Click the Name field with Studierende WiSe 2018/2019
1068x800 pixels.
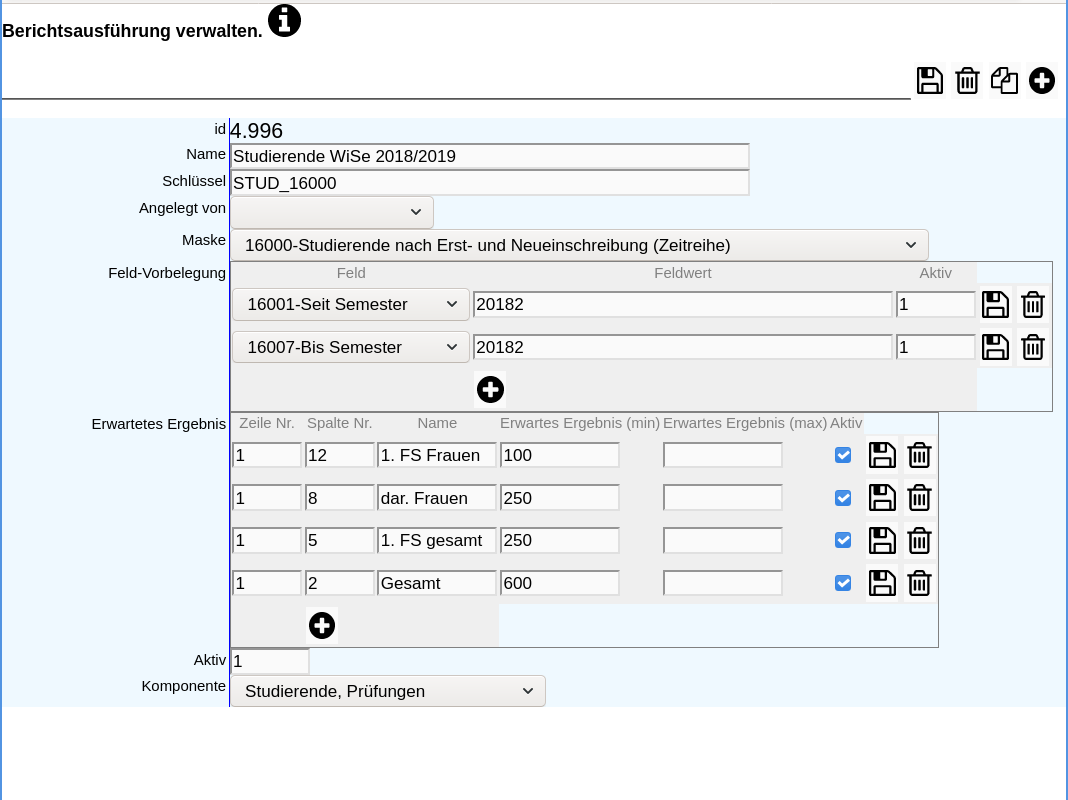tap(490, 156)
